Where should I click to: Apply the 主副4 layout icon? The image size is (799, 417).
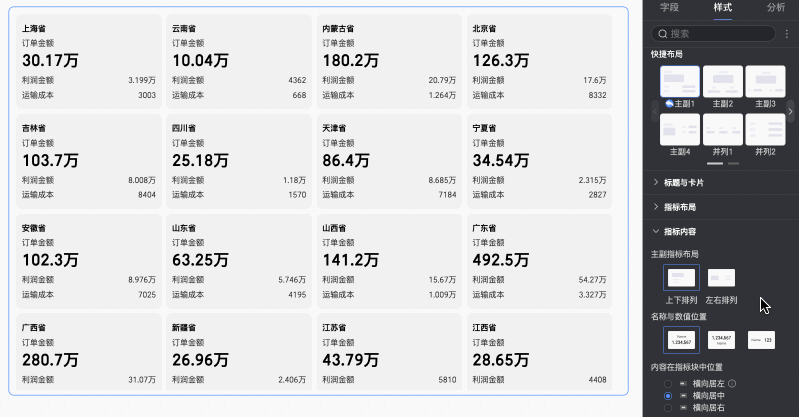point(680,129)
